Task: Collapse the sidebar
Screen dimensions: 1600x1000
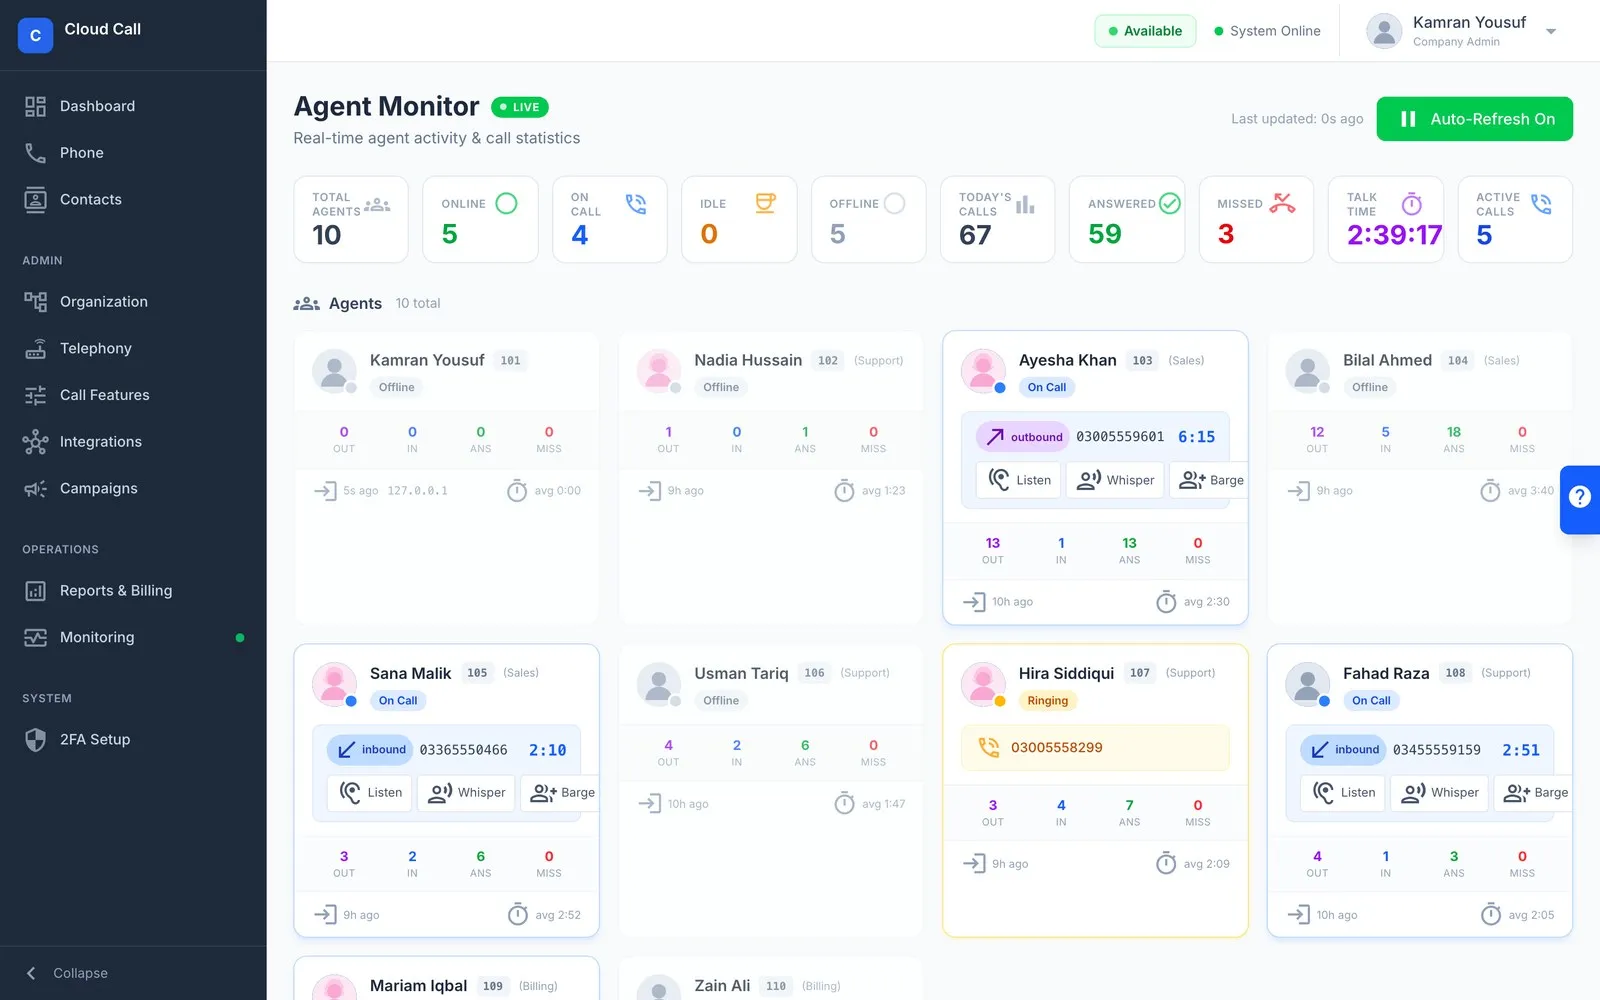Action: pos(68,973)
